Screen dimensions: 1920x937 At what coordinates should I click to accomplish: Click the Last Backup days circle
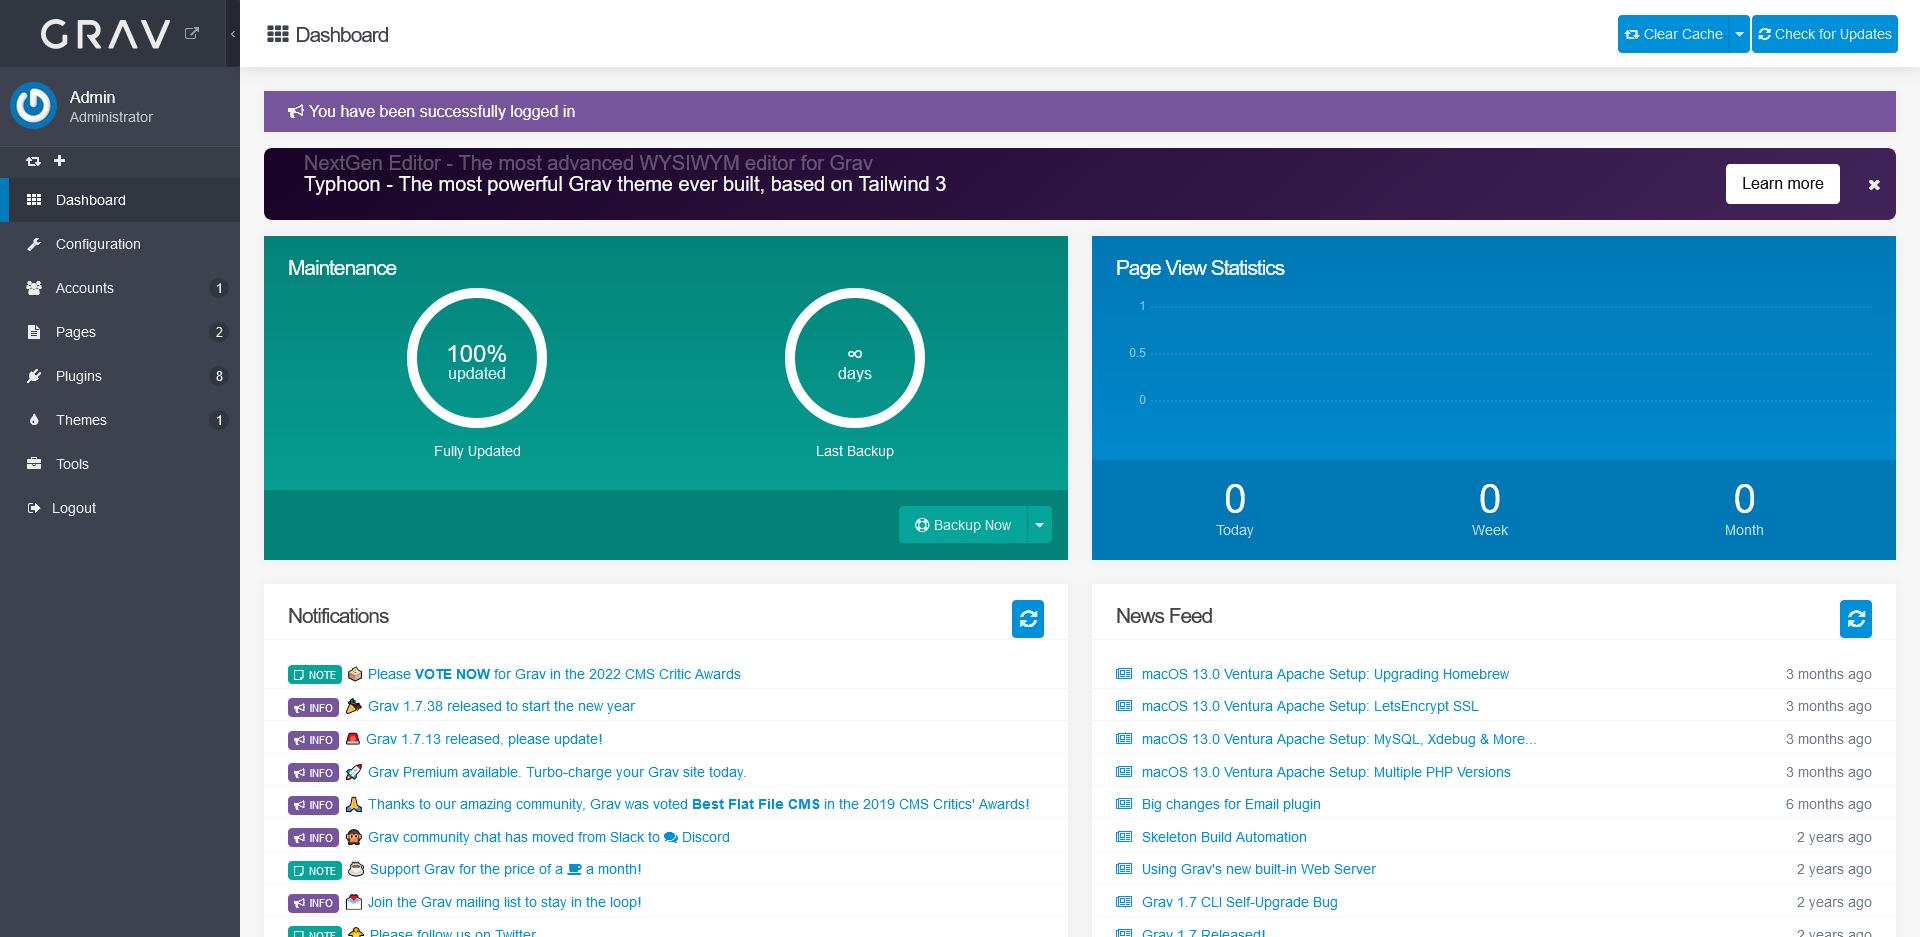tap(855, 358)
